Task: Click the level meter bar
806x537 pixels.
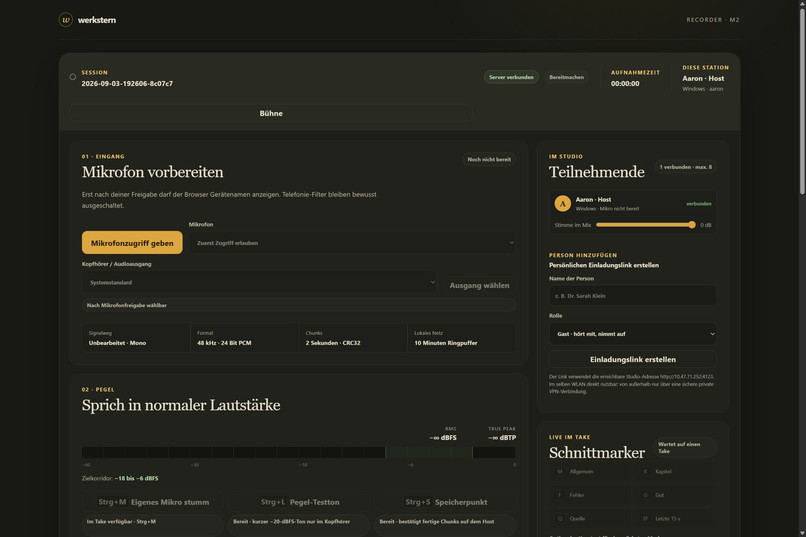Action: coord(299,452)
